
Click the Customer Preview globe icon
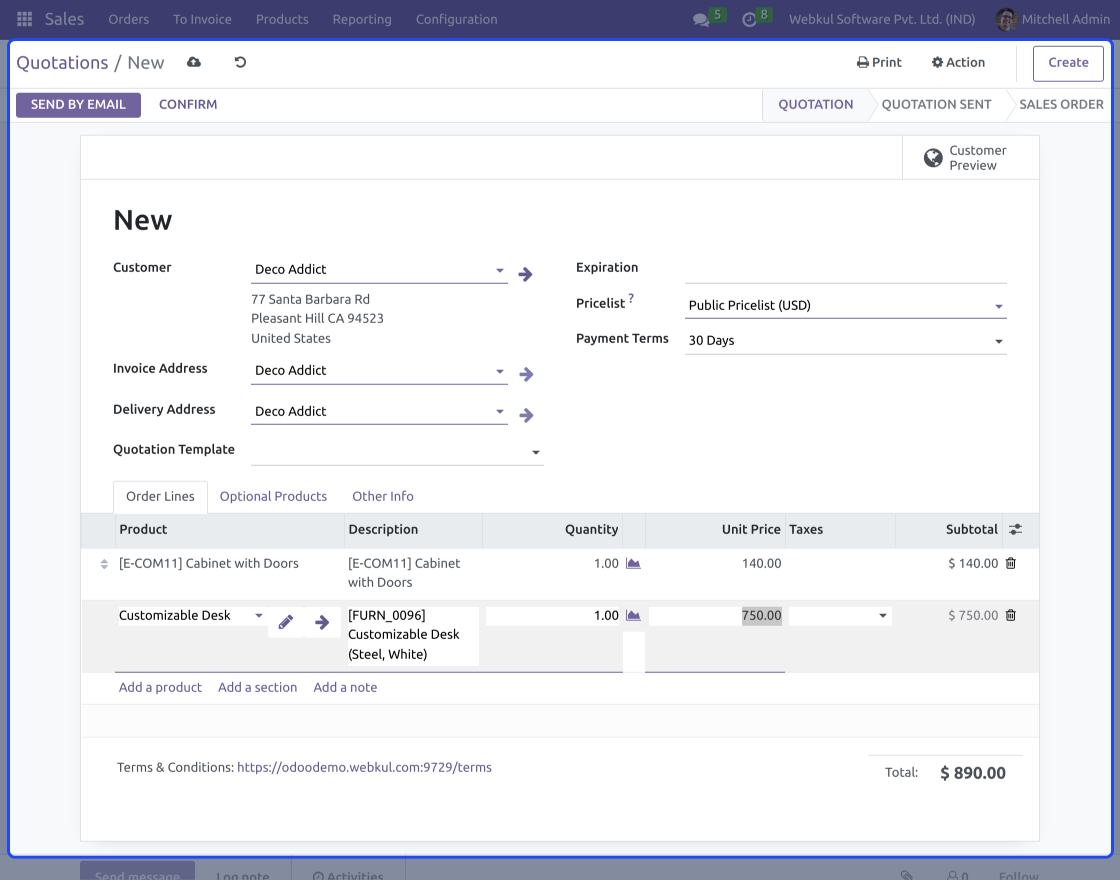(x=933, y=158)
